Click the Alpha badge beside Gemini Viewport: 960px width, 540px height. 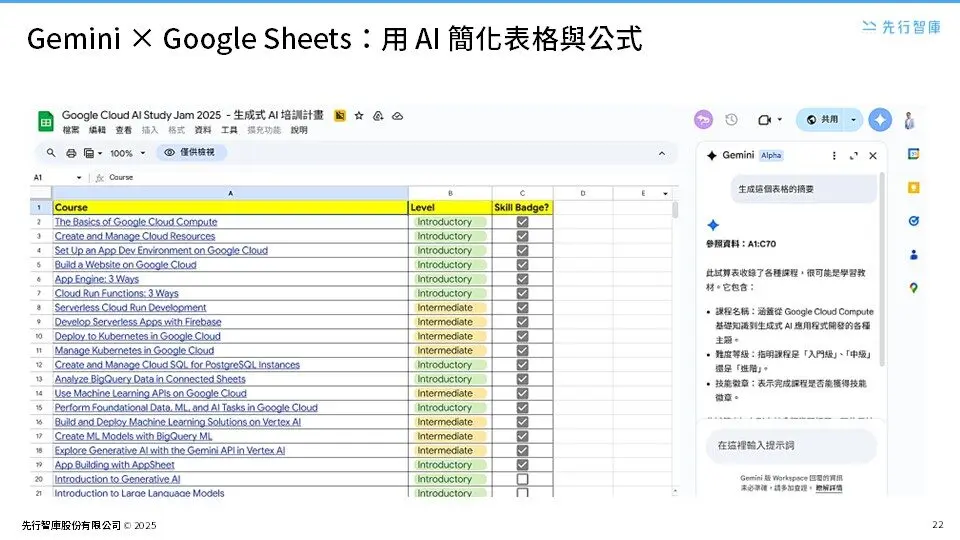click(771, 156)
